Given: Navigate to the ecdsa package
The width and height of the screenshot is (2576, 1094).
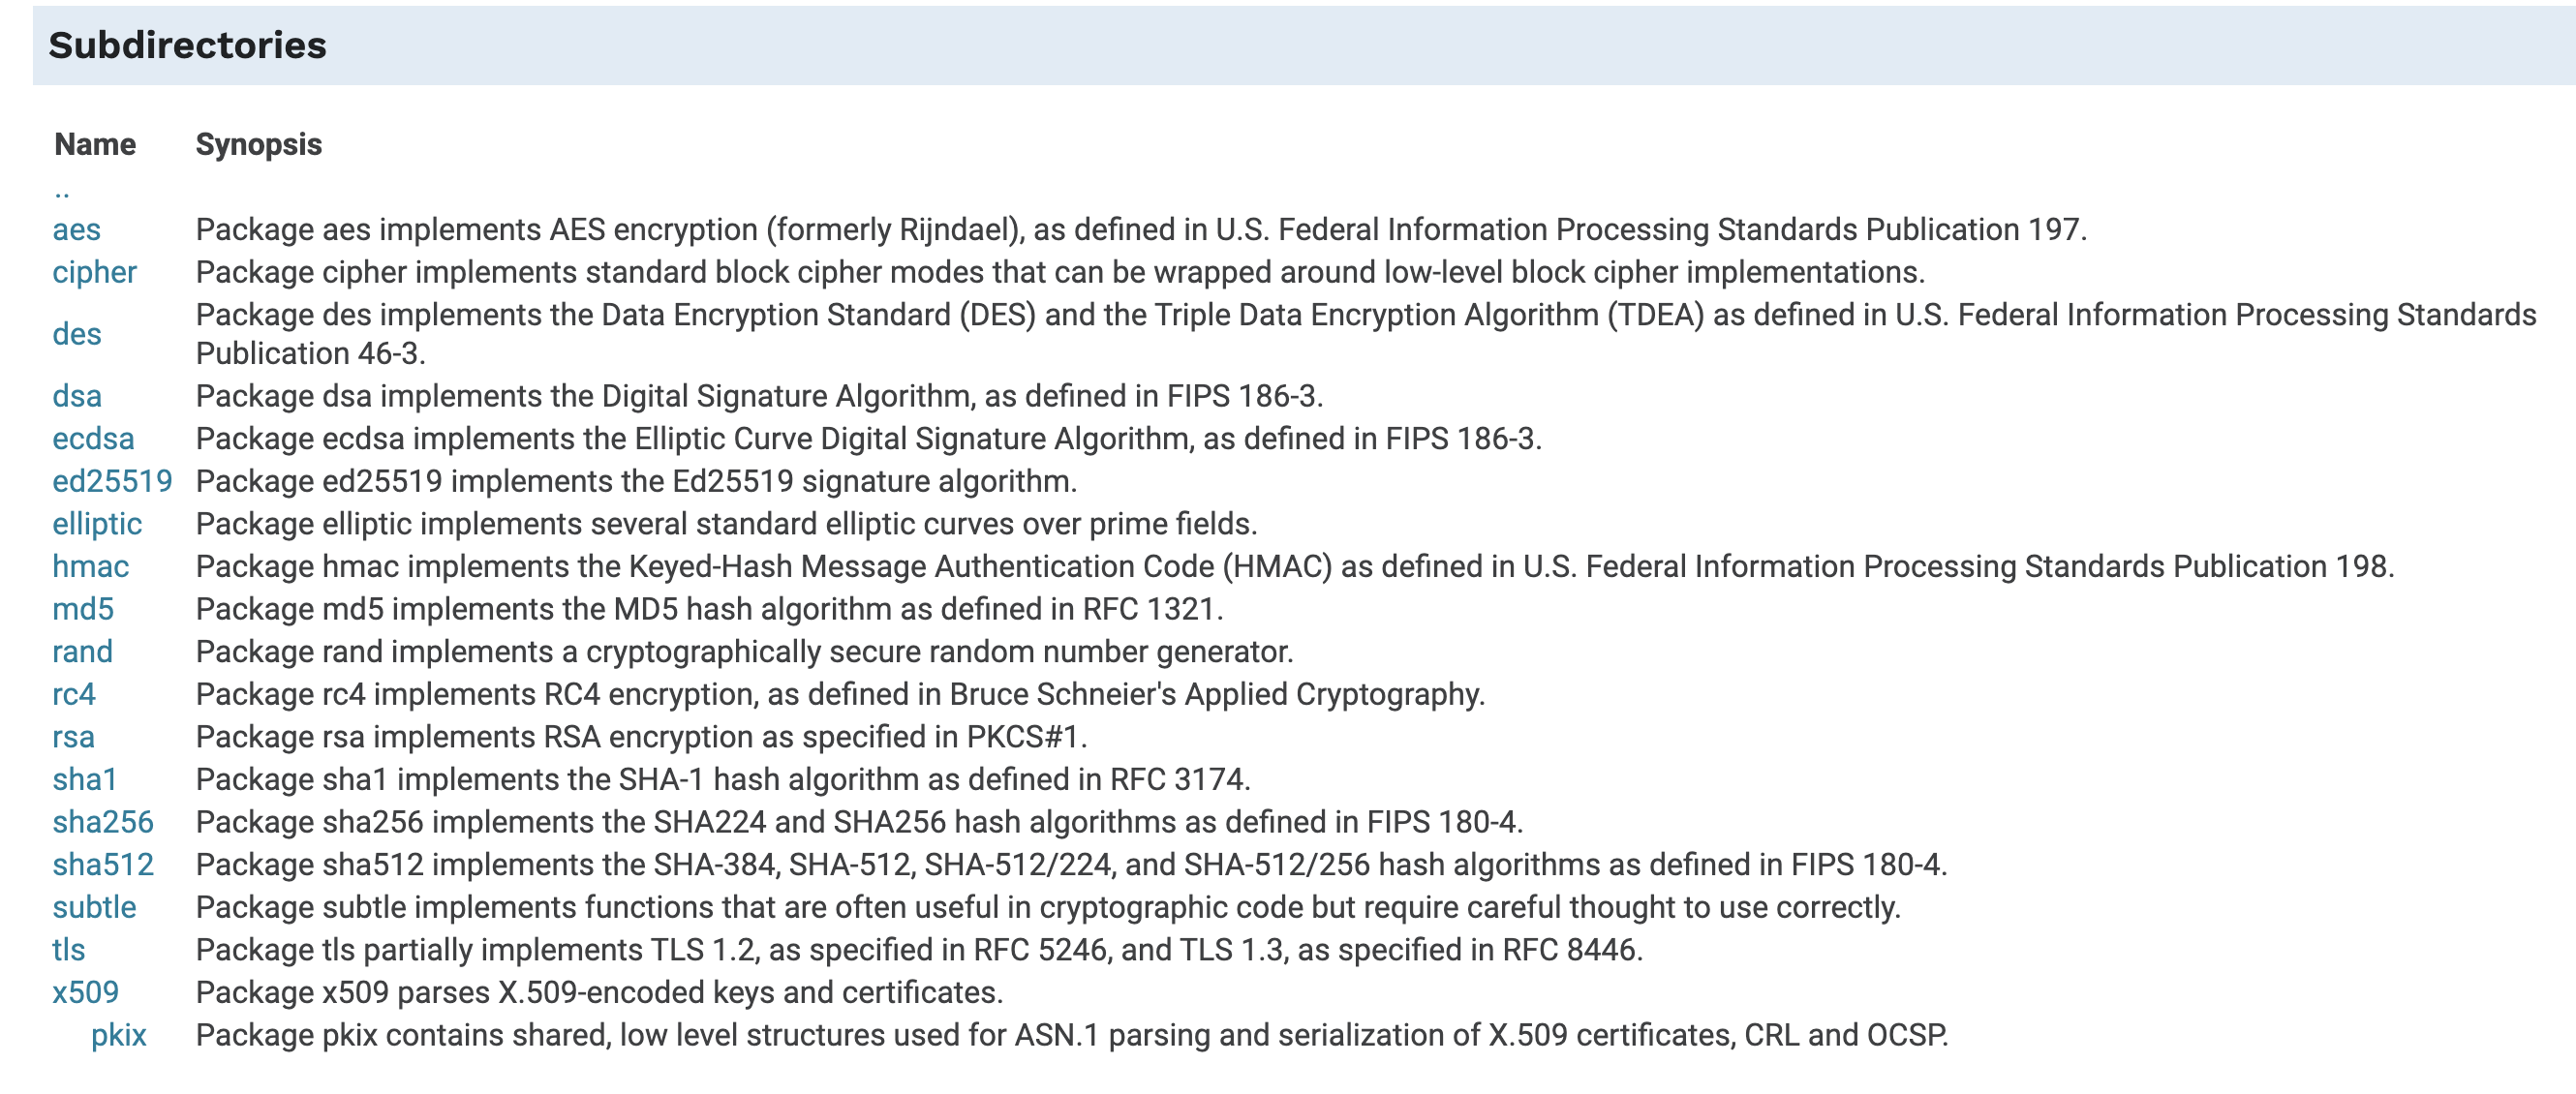Looking at the screenshot, I should 93,438.
